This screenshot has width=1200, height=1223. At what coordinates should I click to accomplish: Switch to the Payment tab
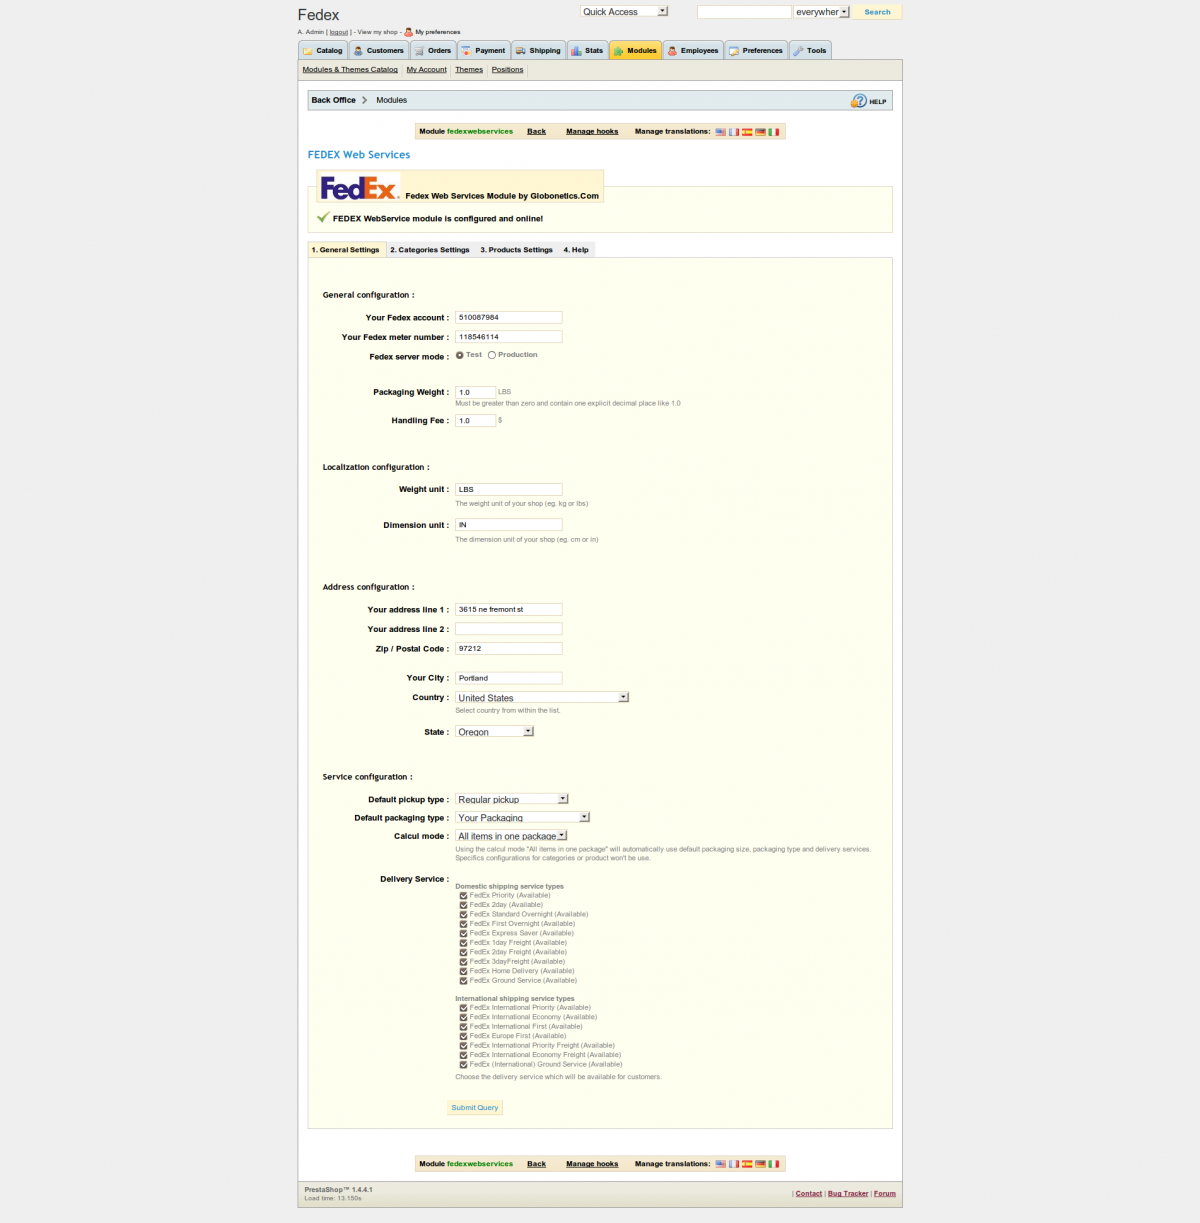(x=483, y=51)
